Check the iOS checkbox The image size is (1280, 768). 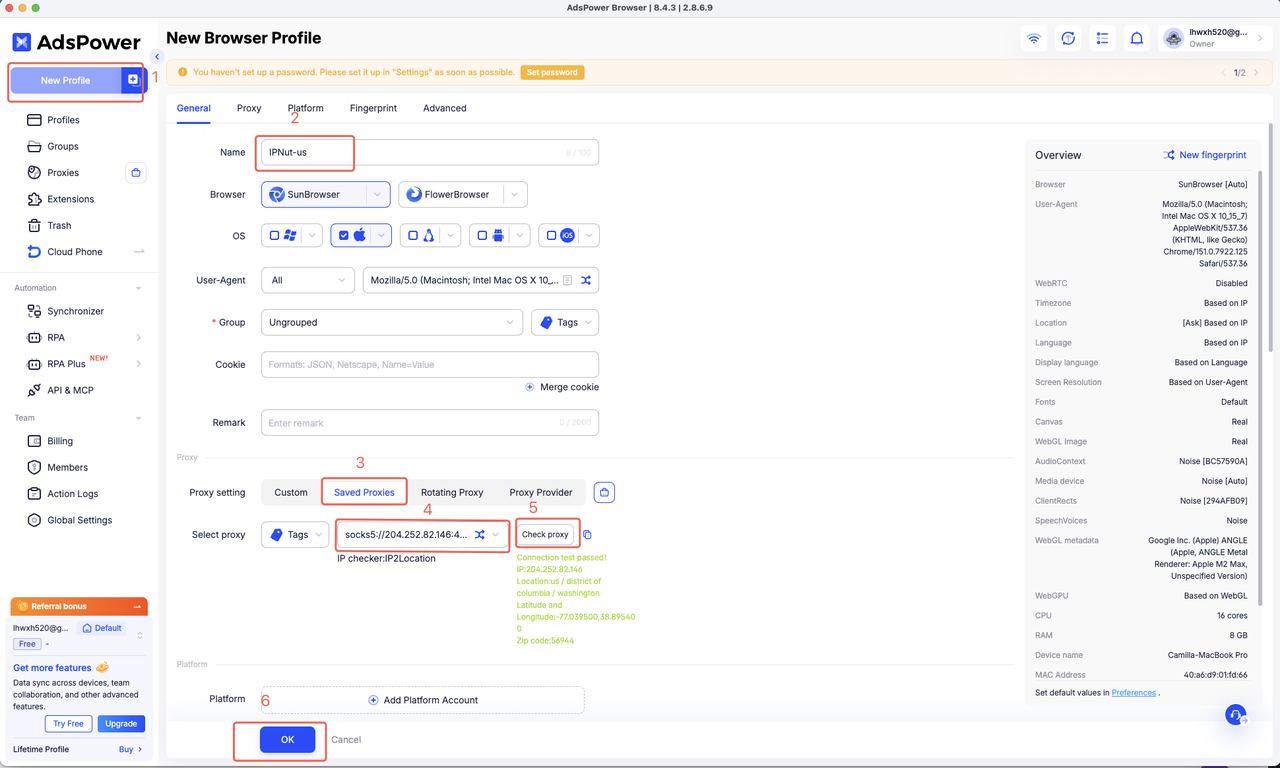pos(552,236)
